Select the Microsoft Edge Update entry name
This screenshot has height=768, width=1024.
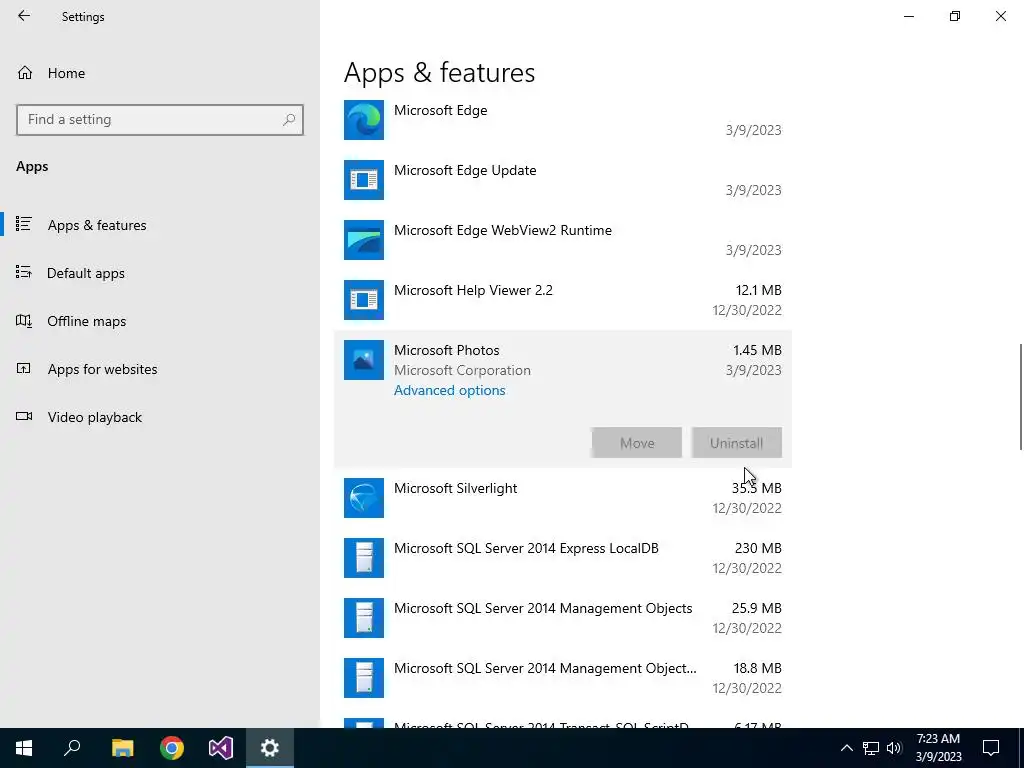(465, 170)
